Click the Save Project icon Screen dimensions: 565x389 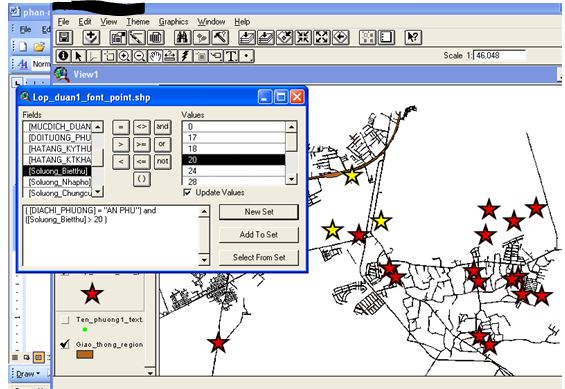64,37
